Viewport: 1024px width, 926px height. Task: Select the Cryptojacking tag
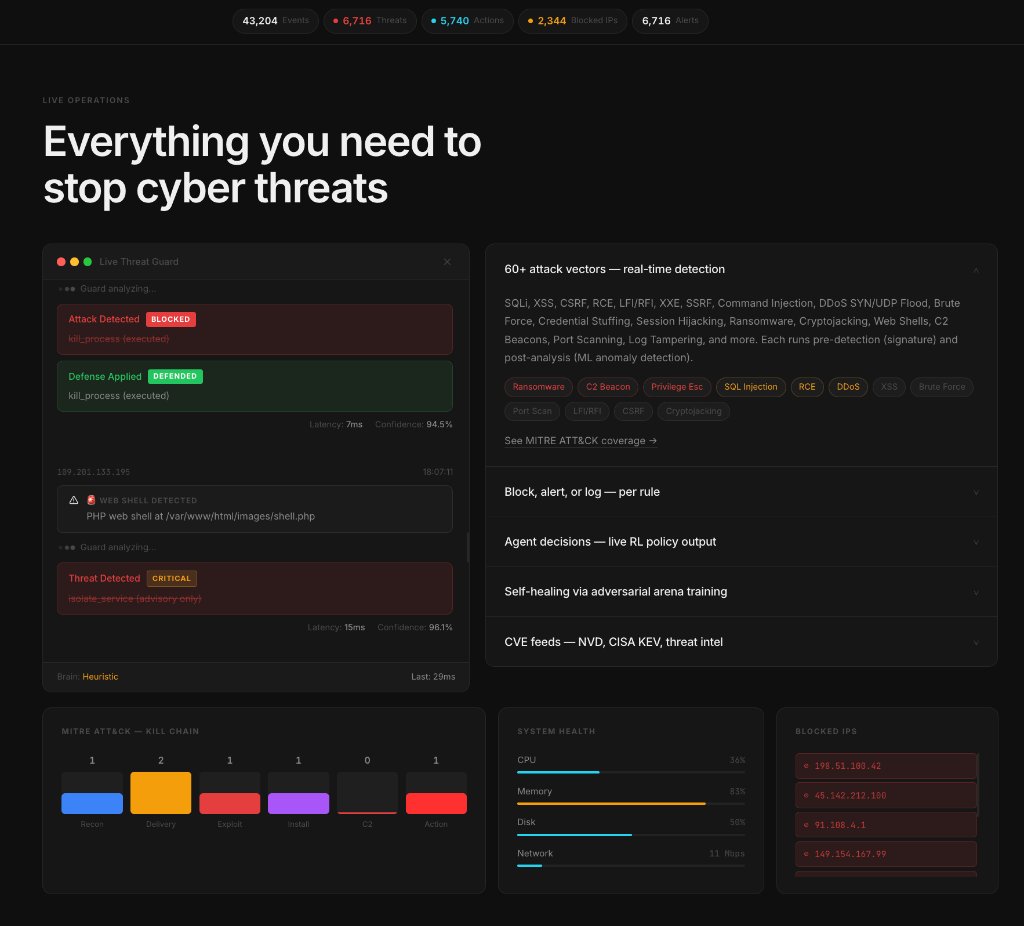click(694, 411)
